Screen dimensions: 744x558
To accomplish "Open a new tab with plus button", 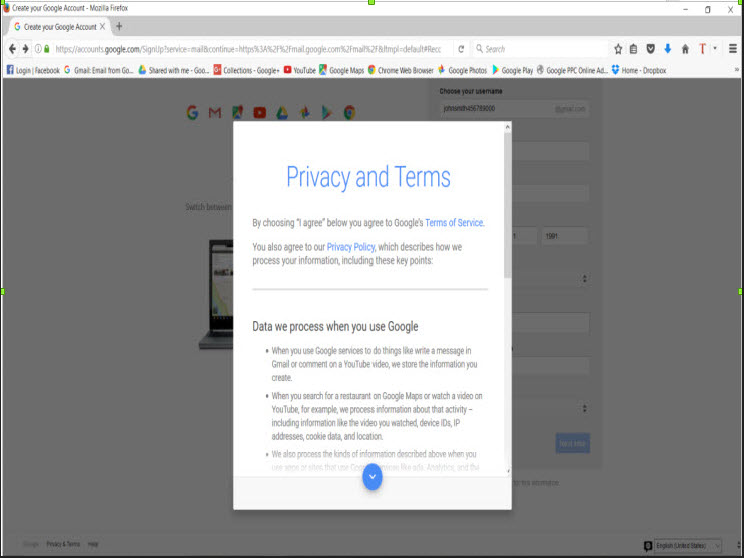I will point(119,26).
